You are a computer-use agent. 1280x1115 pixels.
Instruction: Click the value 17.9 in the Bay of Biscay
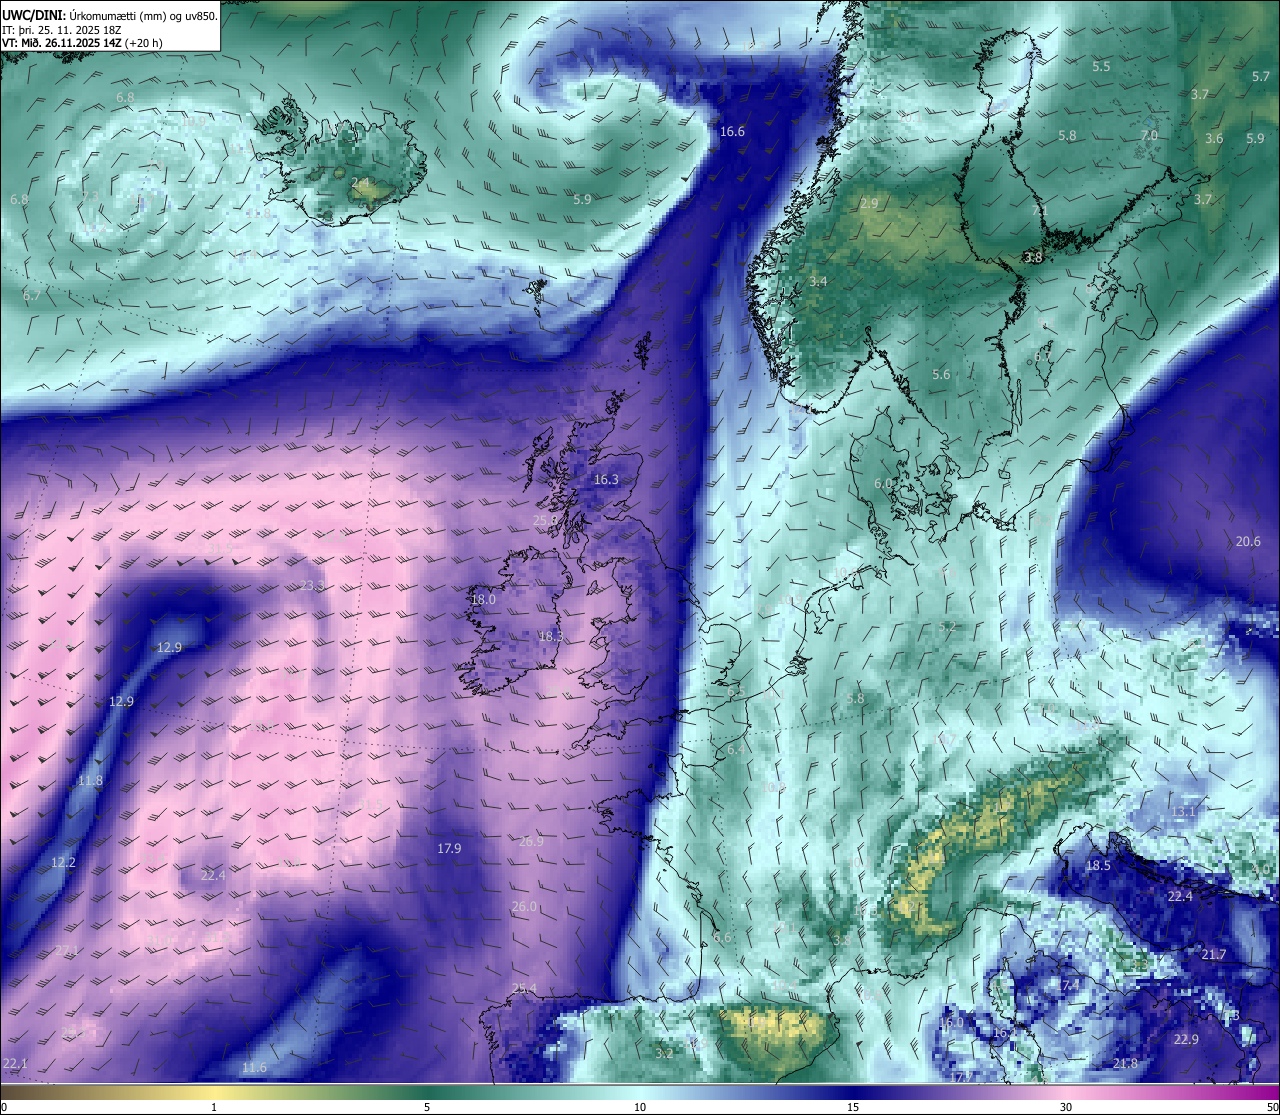point(449,849)
